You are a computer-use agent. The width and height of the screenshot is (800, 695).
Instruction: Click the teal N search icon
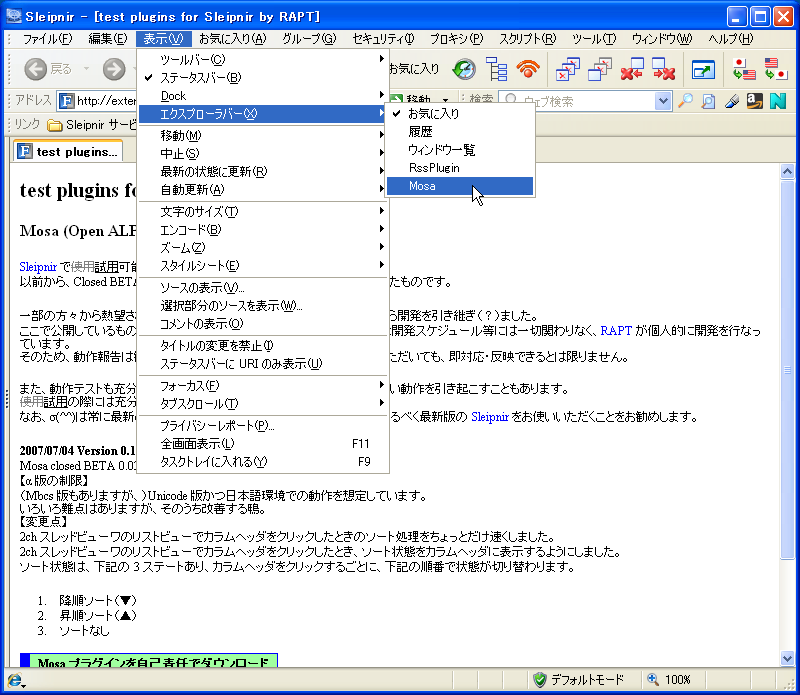pyautogui.click(x=778, y=101)
